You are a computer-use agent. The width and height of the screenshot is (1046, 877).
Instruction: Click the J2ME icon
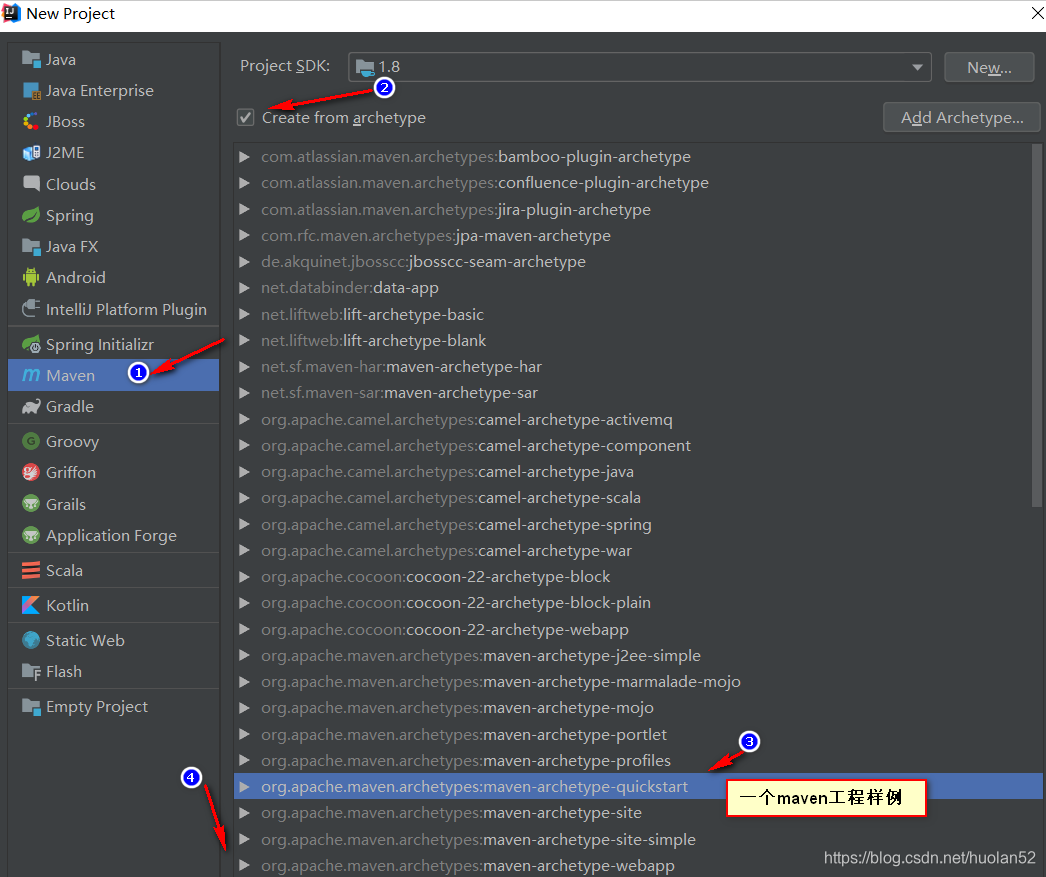pyautogui.click(x=31, y=153)
